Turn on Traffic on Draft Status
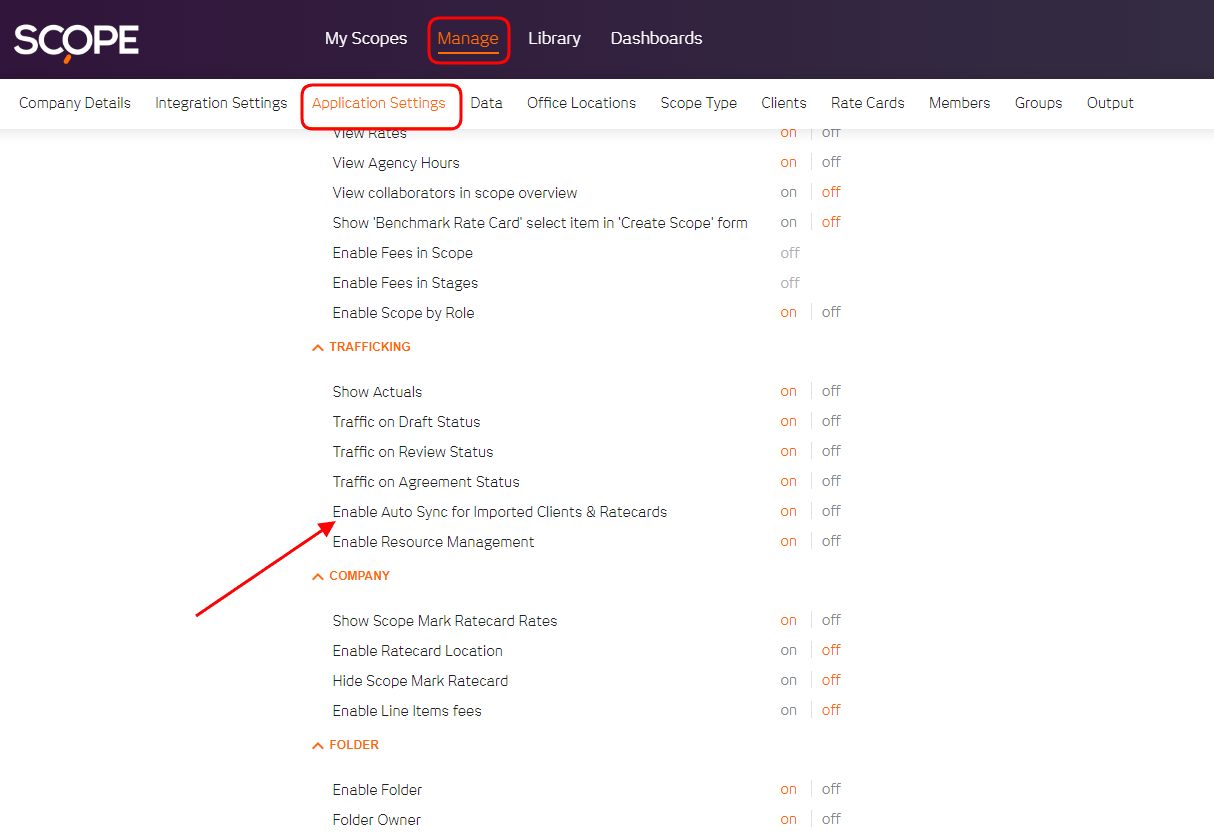 pos(789,421)
